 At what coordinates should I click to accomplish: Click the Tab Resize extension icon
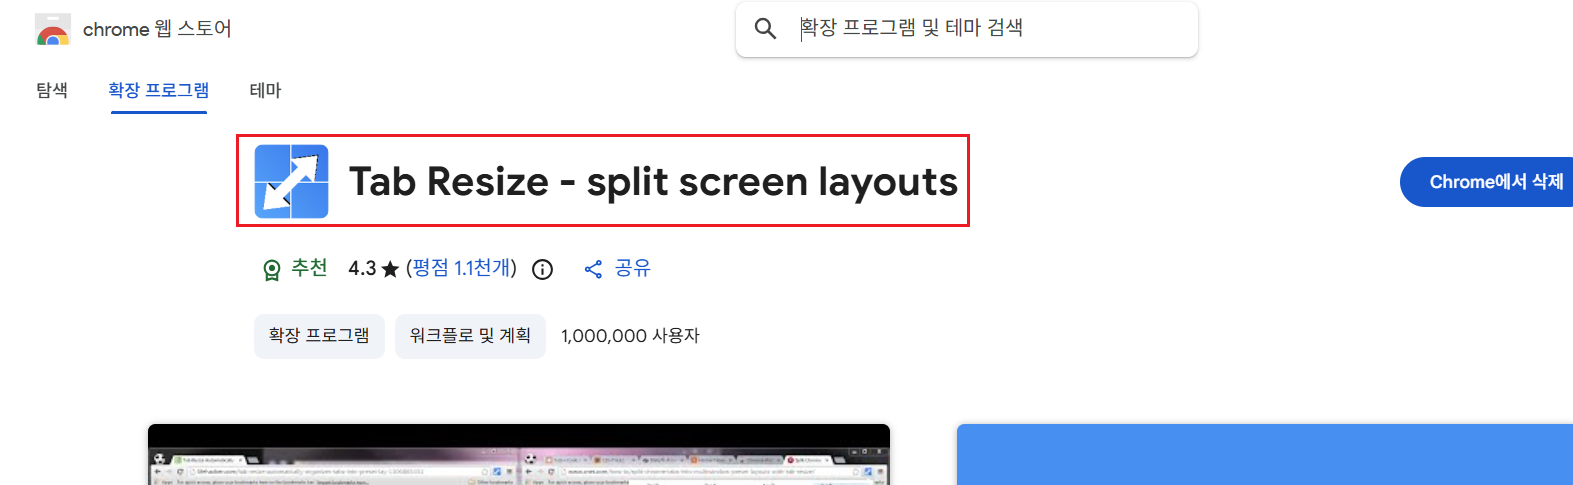(x=291, y=181)
